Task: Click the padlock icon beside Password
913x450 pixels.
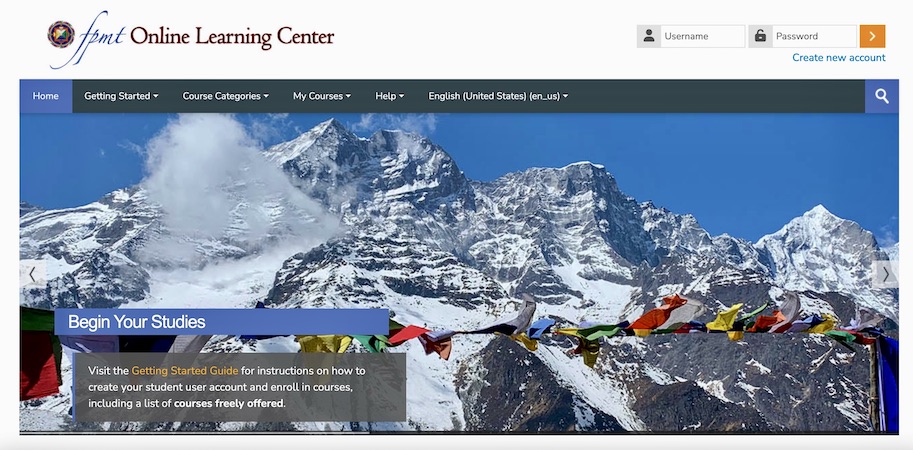Action: (x=760, y=36)
